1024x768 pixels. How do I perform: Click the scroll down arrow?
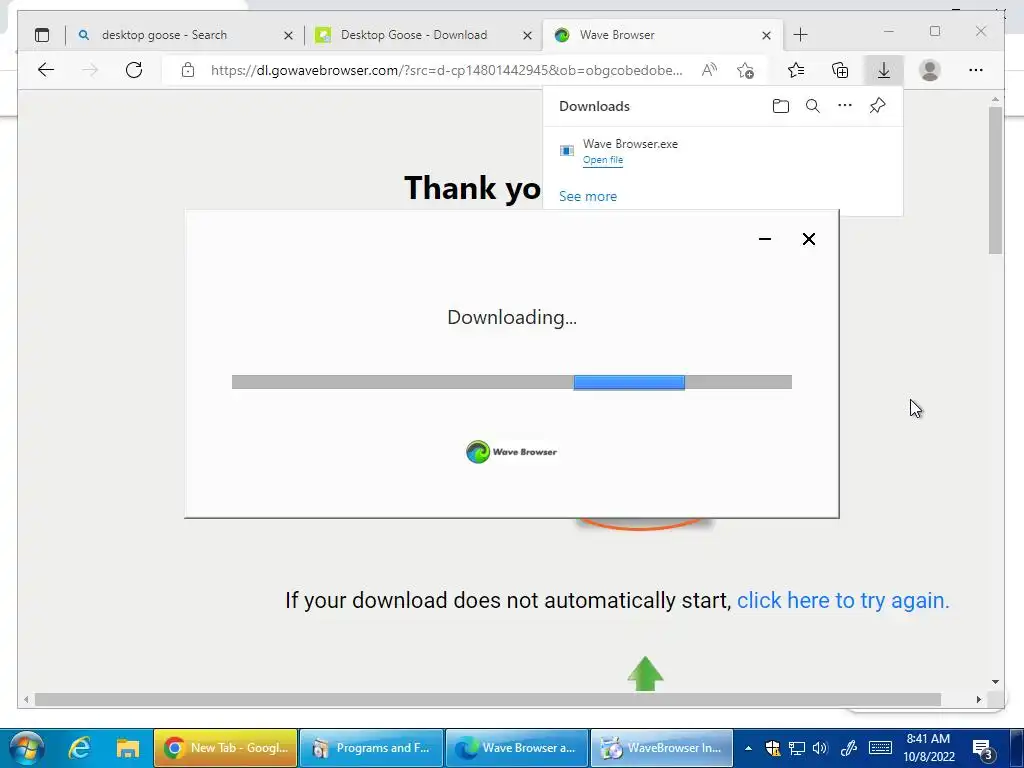pos(995,682)
